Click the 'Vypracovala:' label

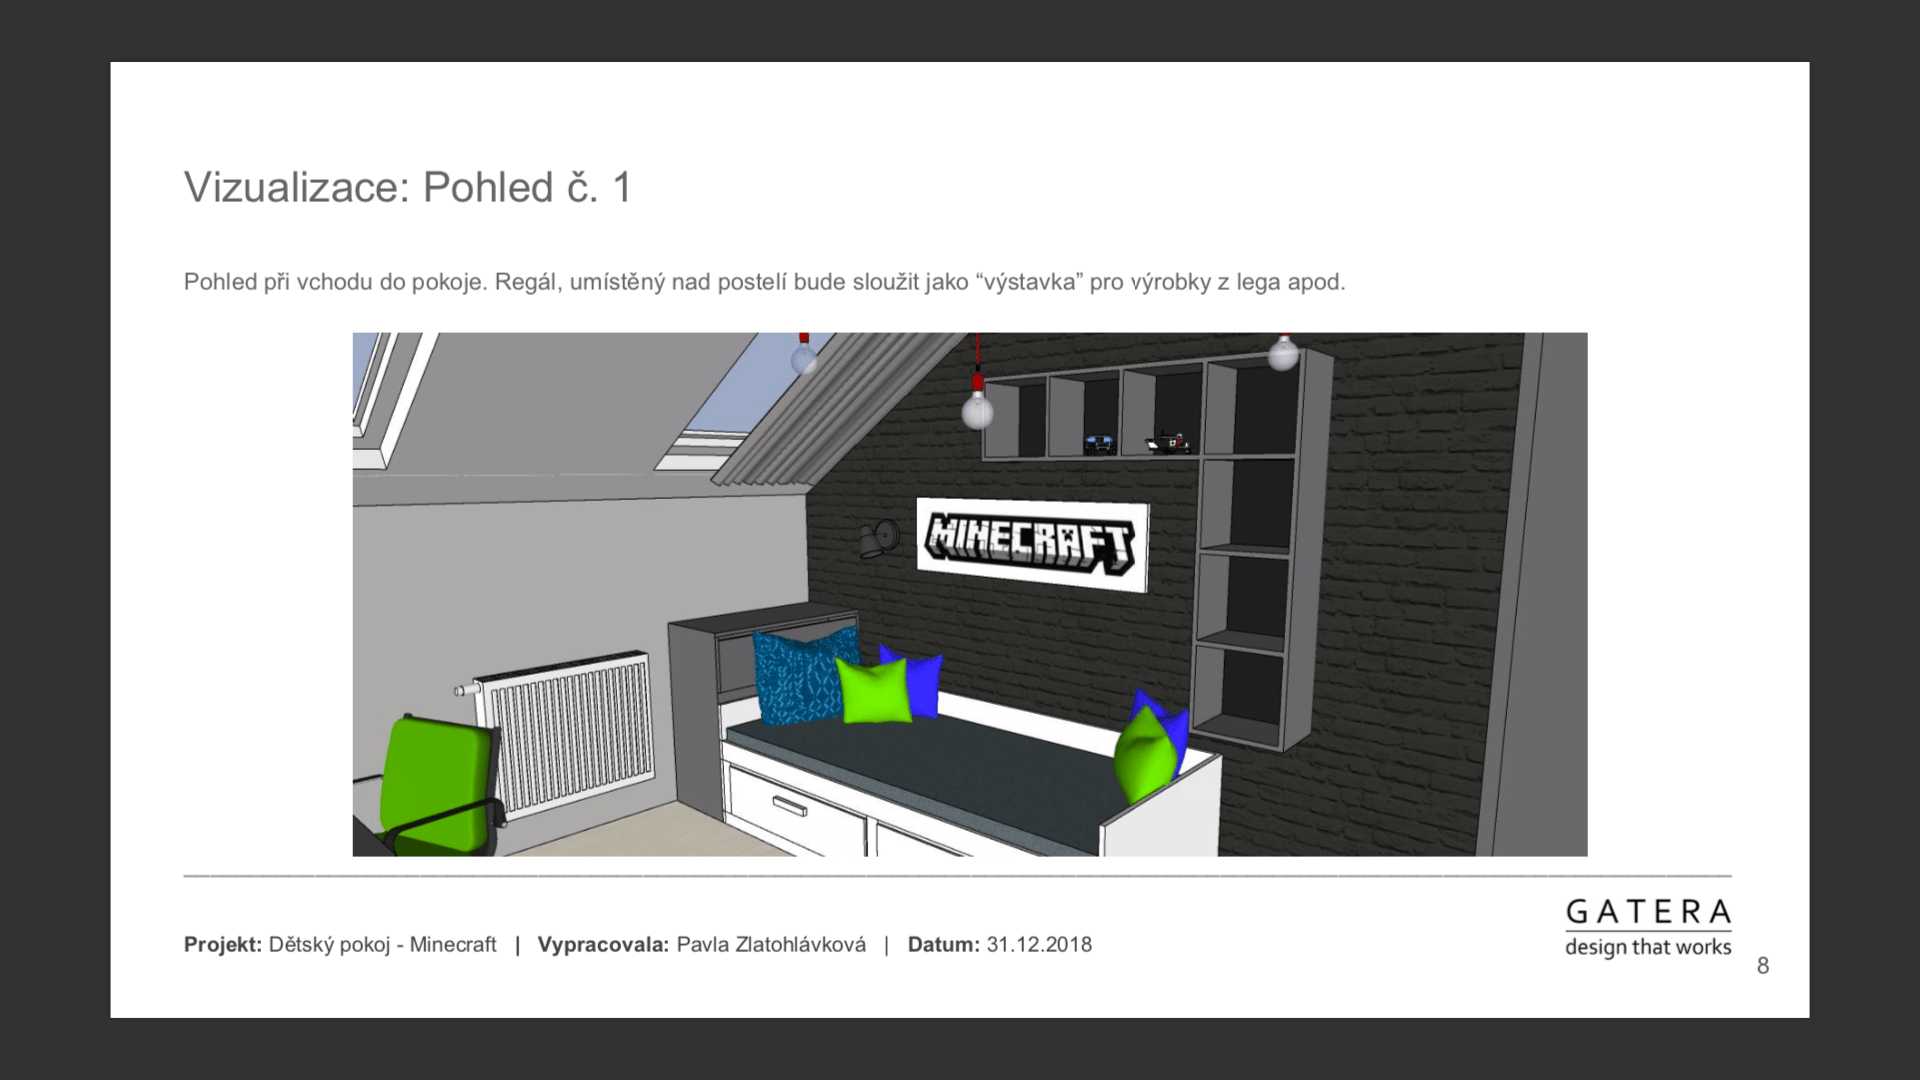pos(603,945)
